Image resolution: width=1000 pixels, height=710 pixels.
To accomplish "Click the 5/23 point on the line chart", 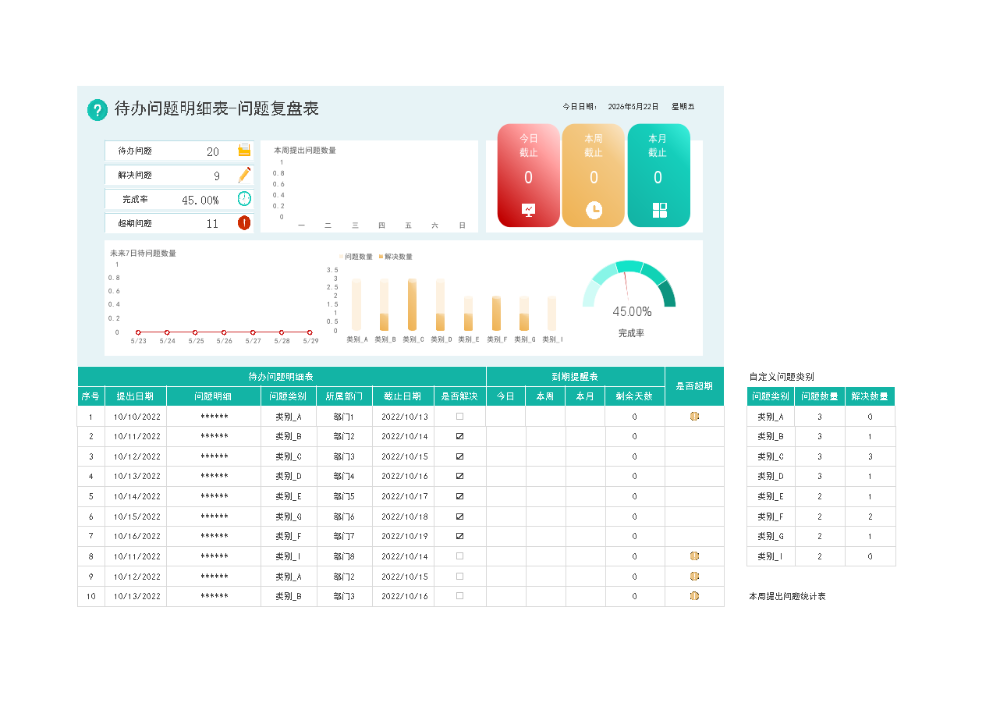I will click(138, 332).
